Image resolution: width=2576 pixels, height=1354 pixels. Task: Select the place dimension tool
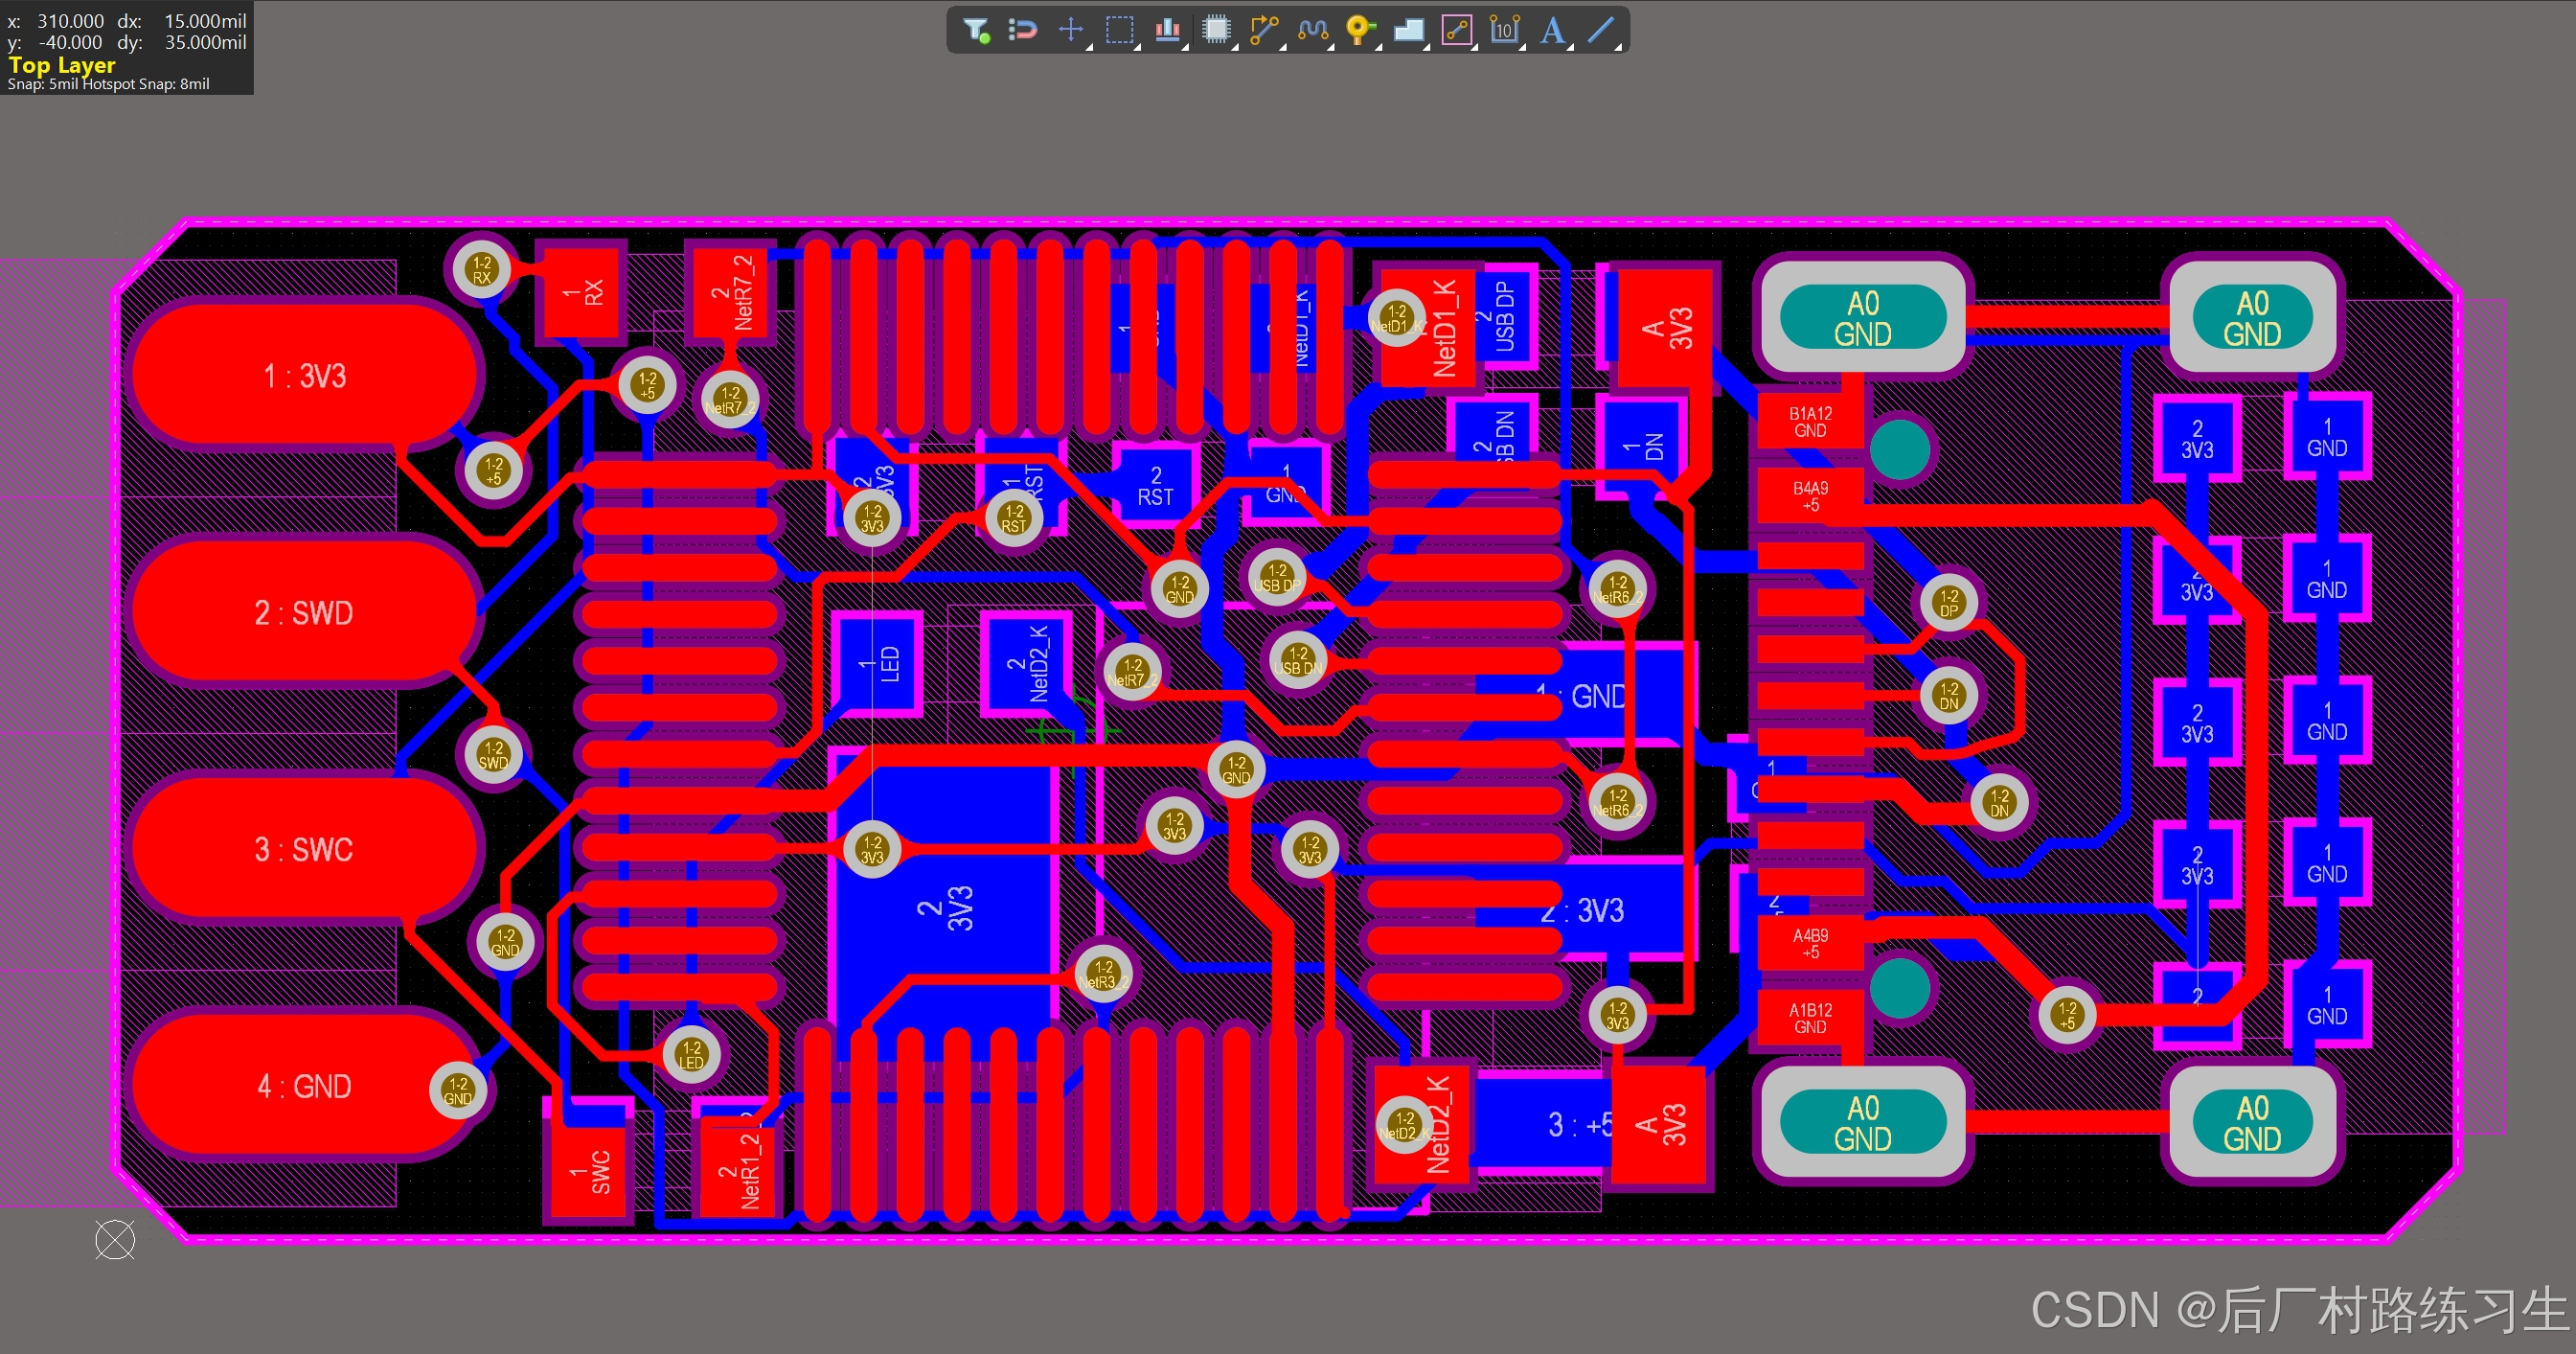click(x=1504, y=30)
